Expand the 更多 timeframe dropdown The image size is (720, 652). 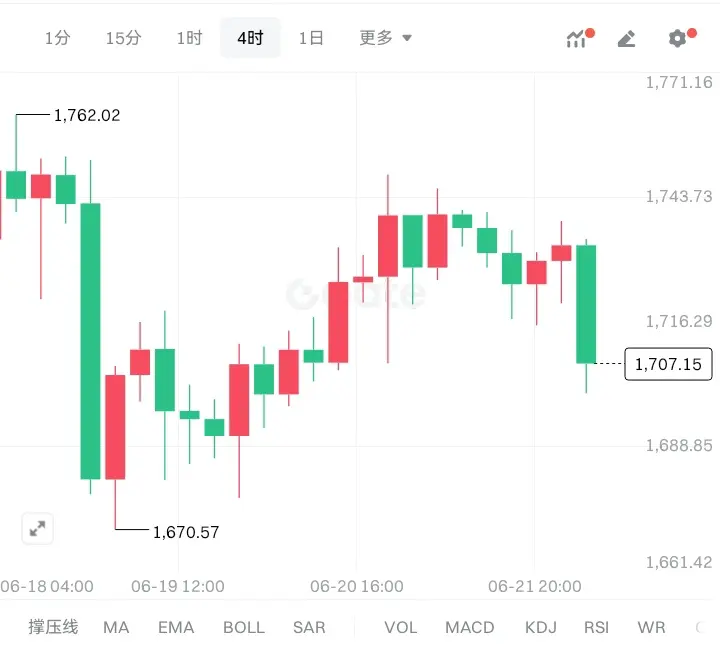385,38
